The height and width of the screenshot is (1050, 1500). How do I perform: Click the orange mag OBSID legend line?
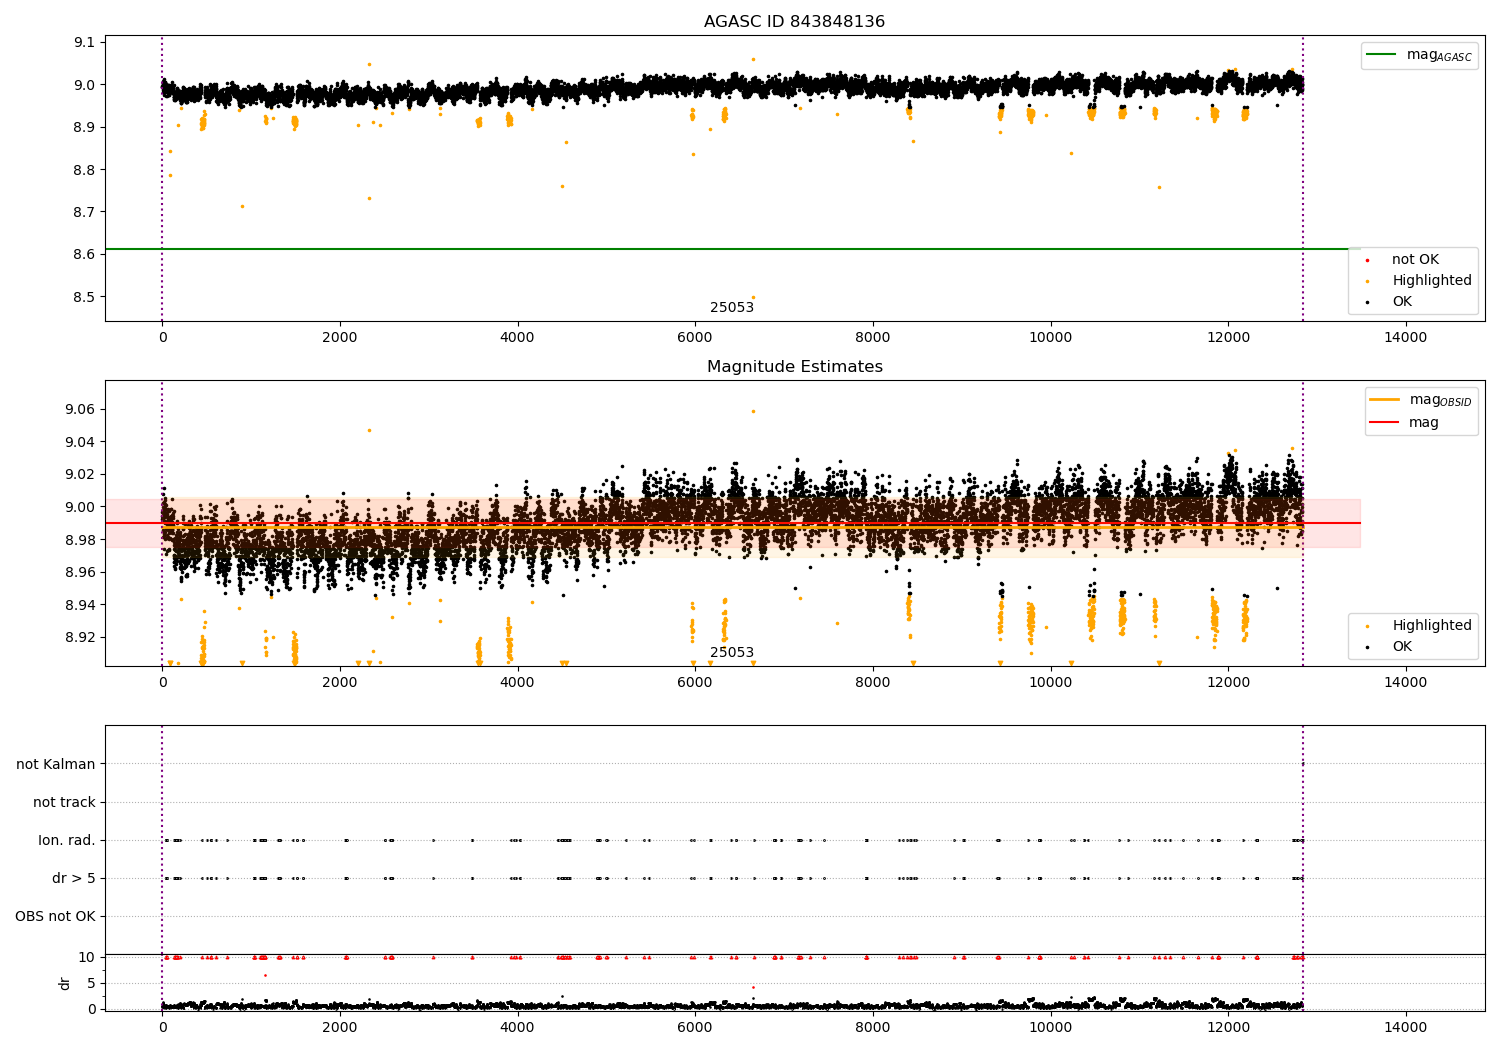click(x=1384, y=400)
